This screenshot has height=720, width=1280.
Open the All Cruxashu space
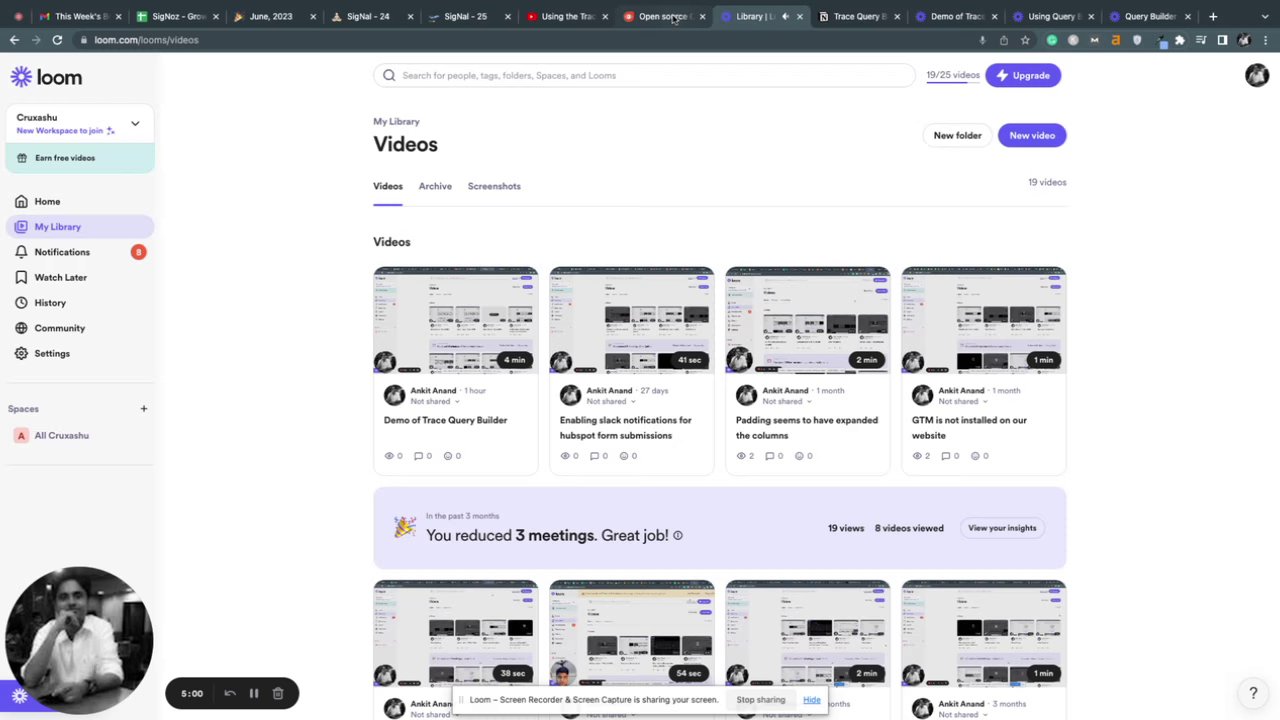click(x=61, y=435)
